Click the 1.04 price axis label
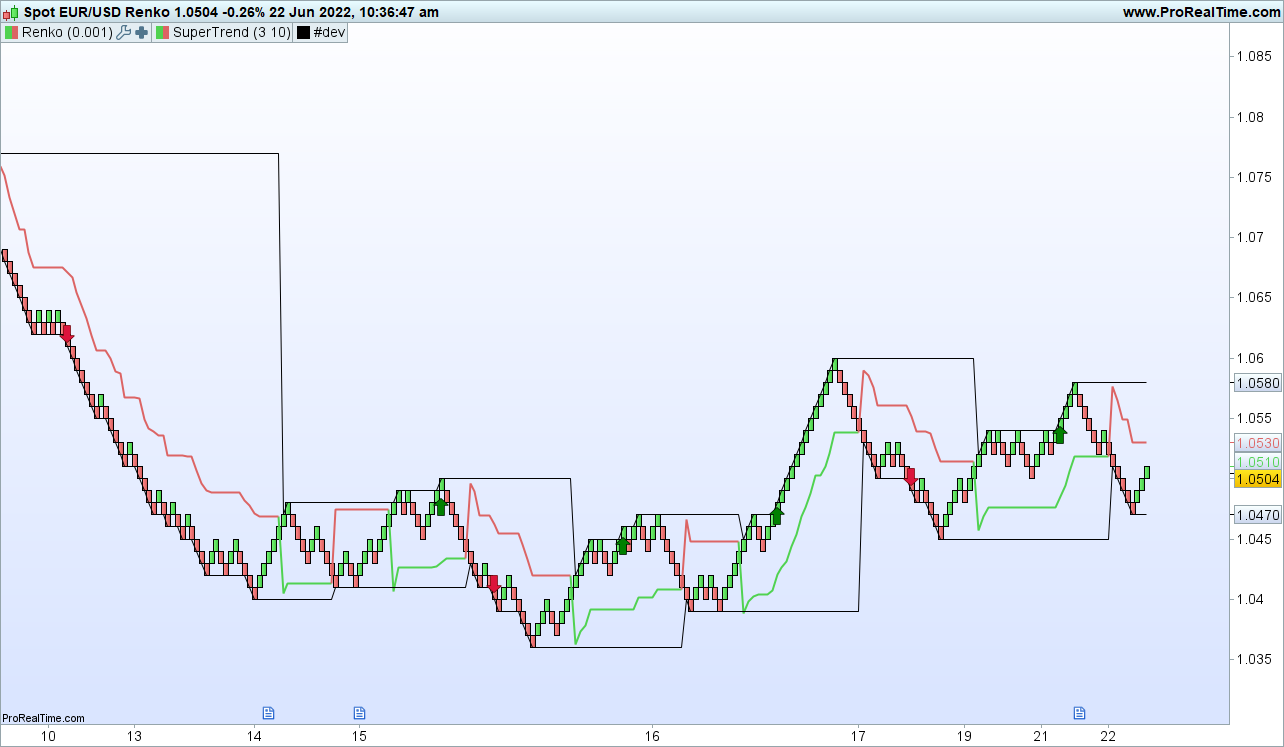The width and height of the screenshot is (1284, 747). (x=1252, y=599)
